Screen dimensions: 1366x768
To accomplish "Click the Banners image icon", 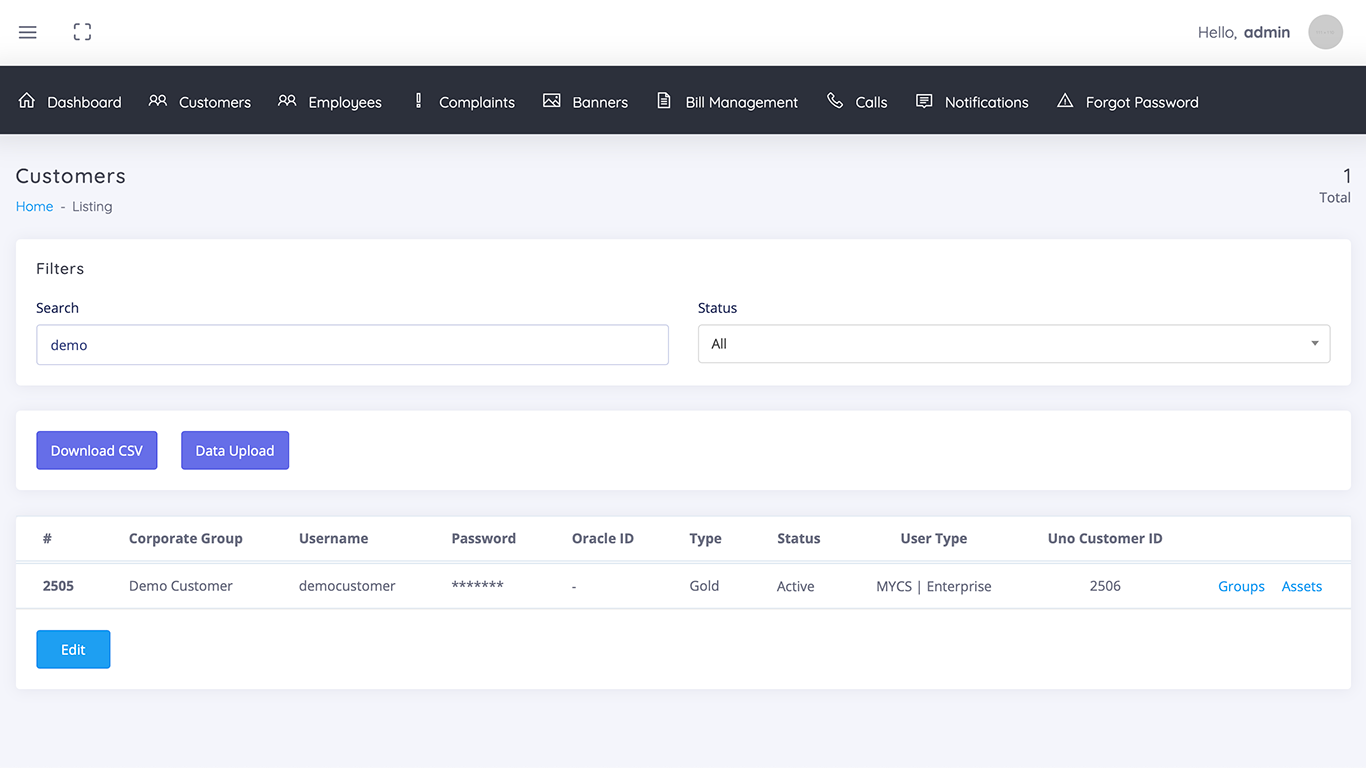I will click(551, 101).
